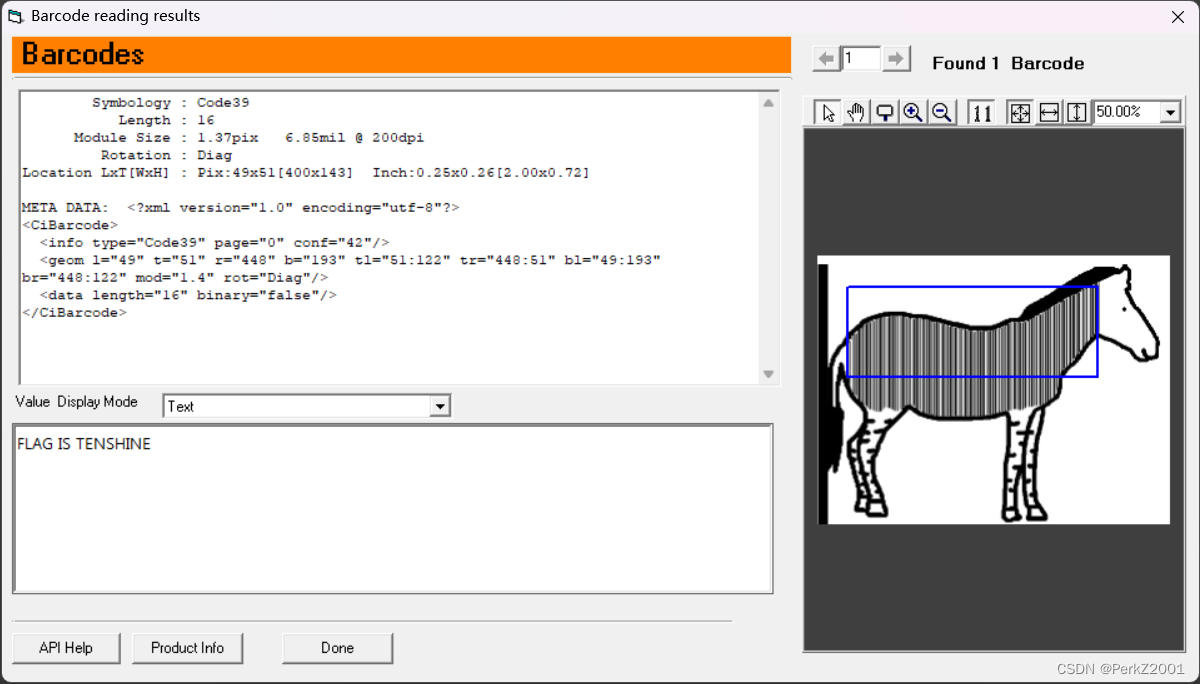The height and width of the screenshot is (684, 1200).
Task: Open the 50.00% zoom level dropdown
Action: pos(1171,113)
